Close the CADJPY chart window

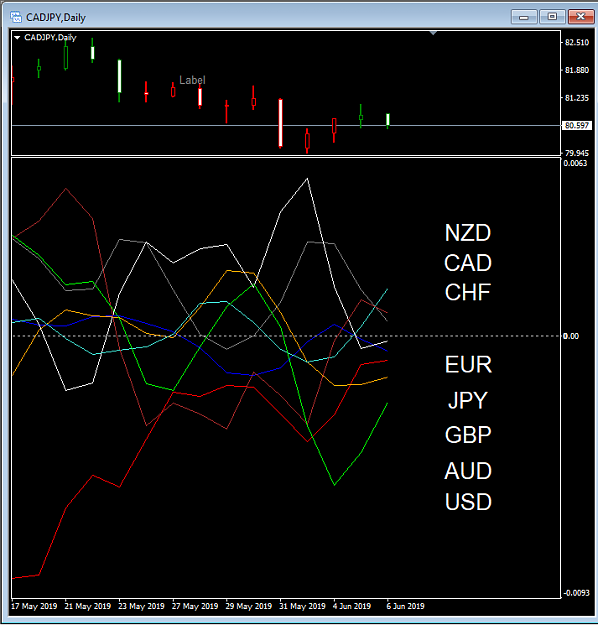581,17
